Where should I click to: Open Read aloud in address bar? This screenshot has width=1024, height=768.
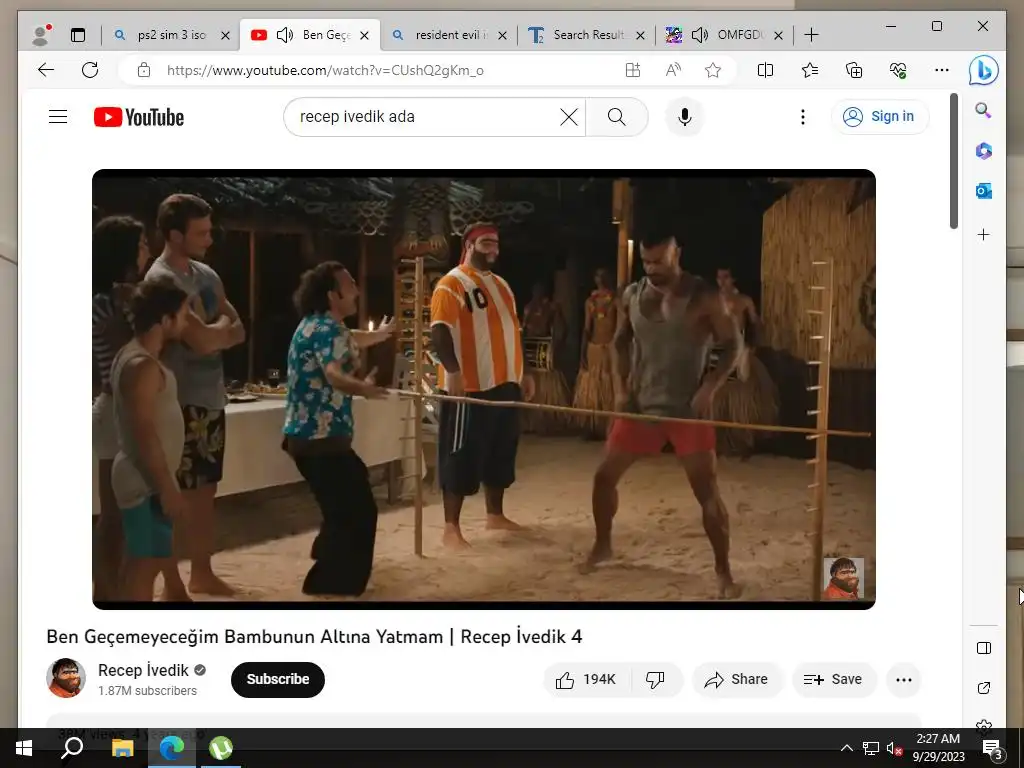point(673,70)
